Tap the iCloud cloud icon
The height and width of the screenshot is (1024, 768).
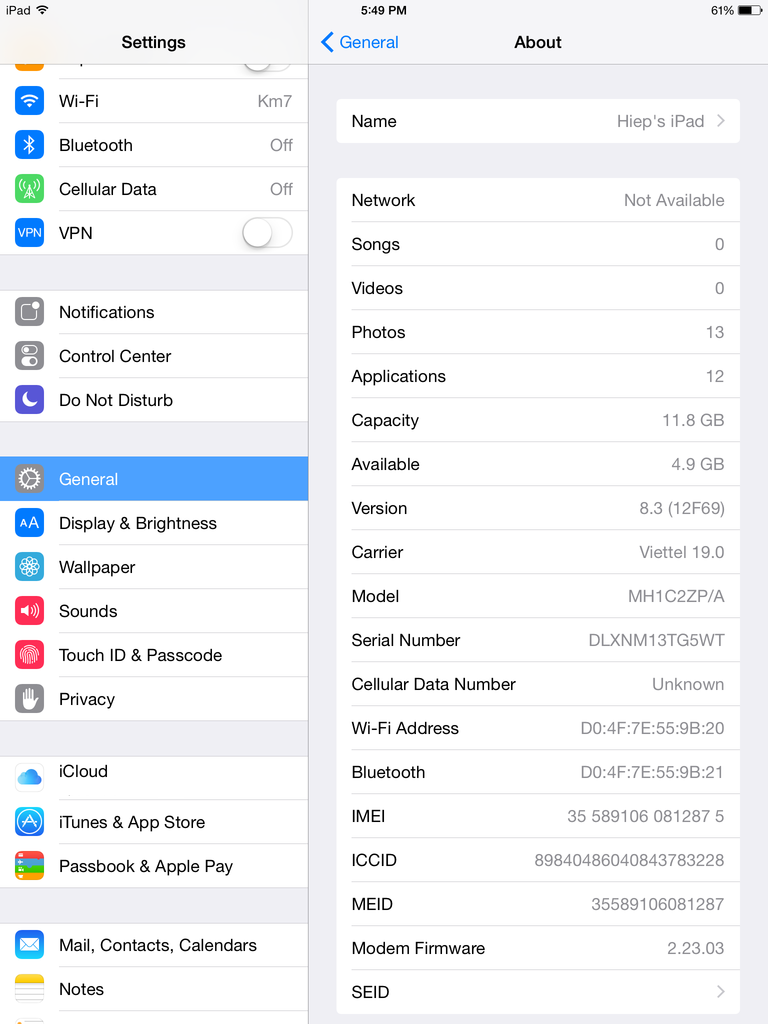tap(29, 778)
